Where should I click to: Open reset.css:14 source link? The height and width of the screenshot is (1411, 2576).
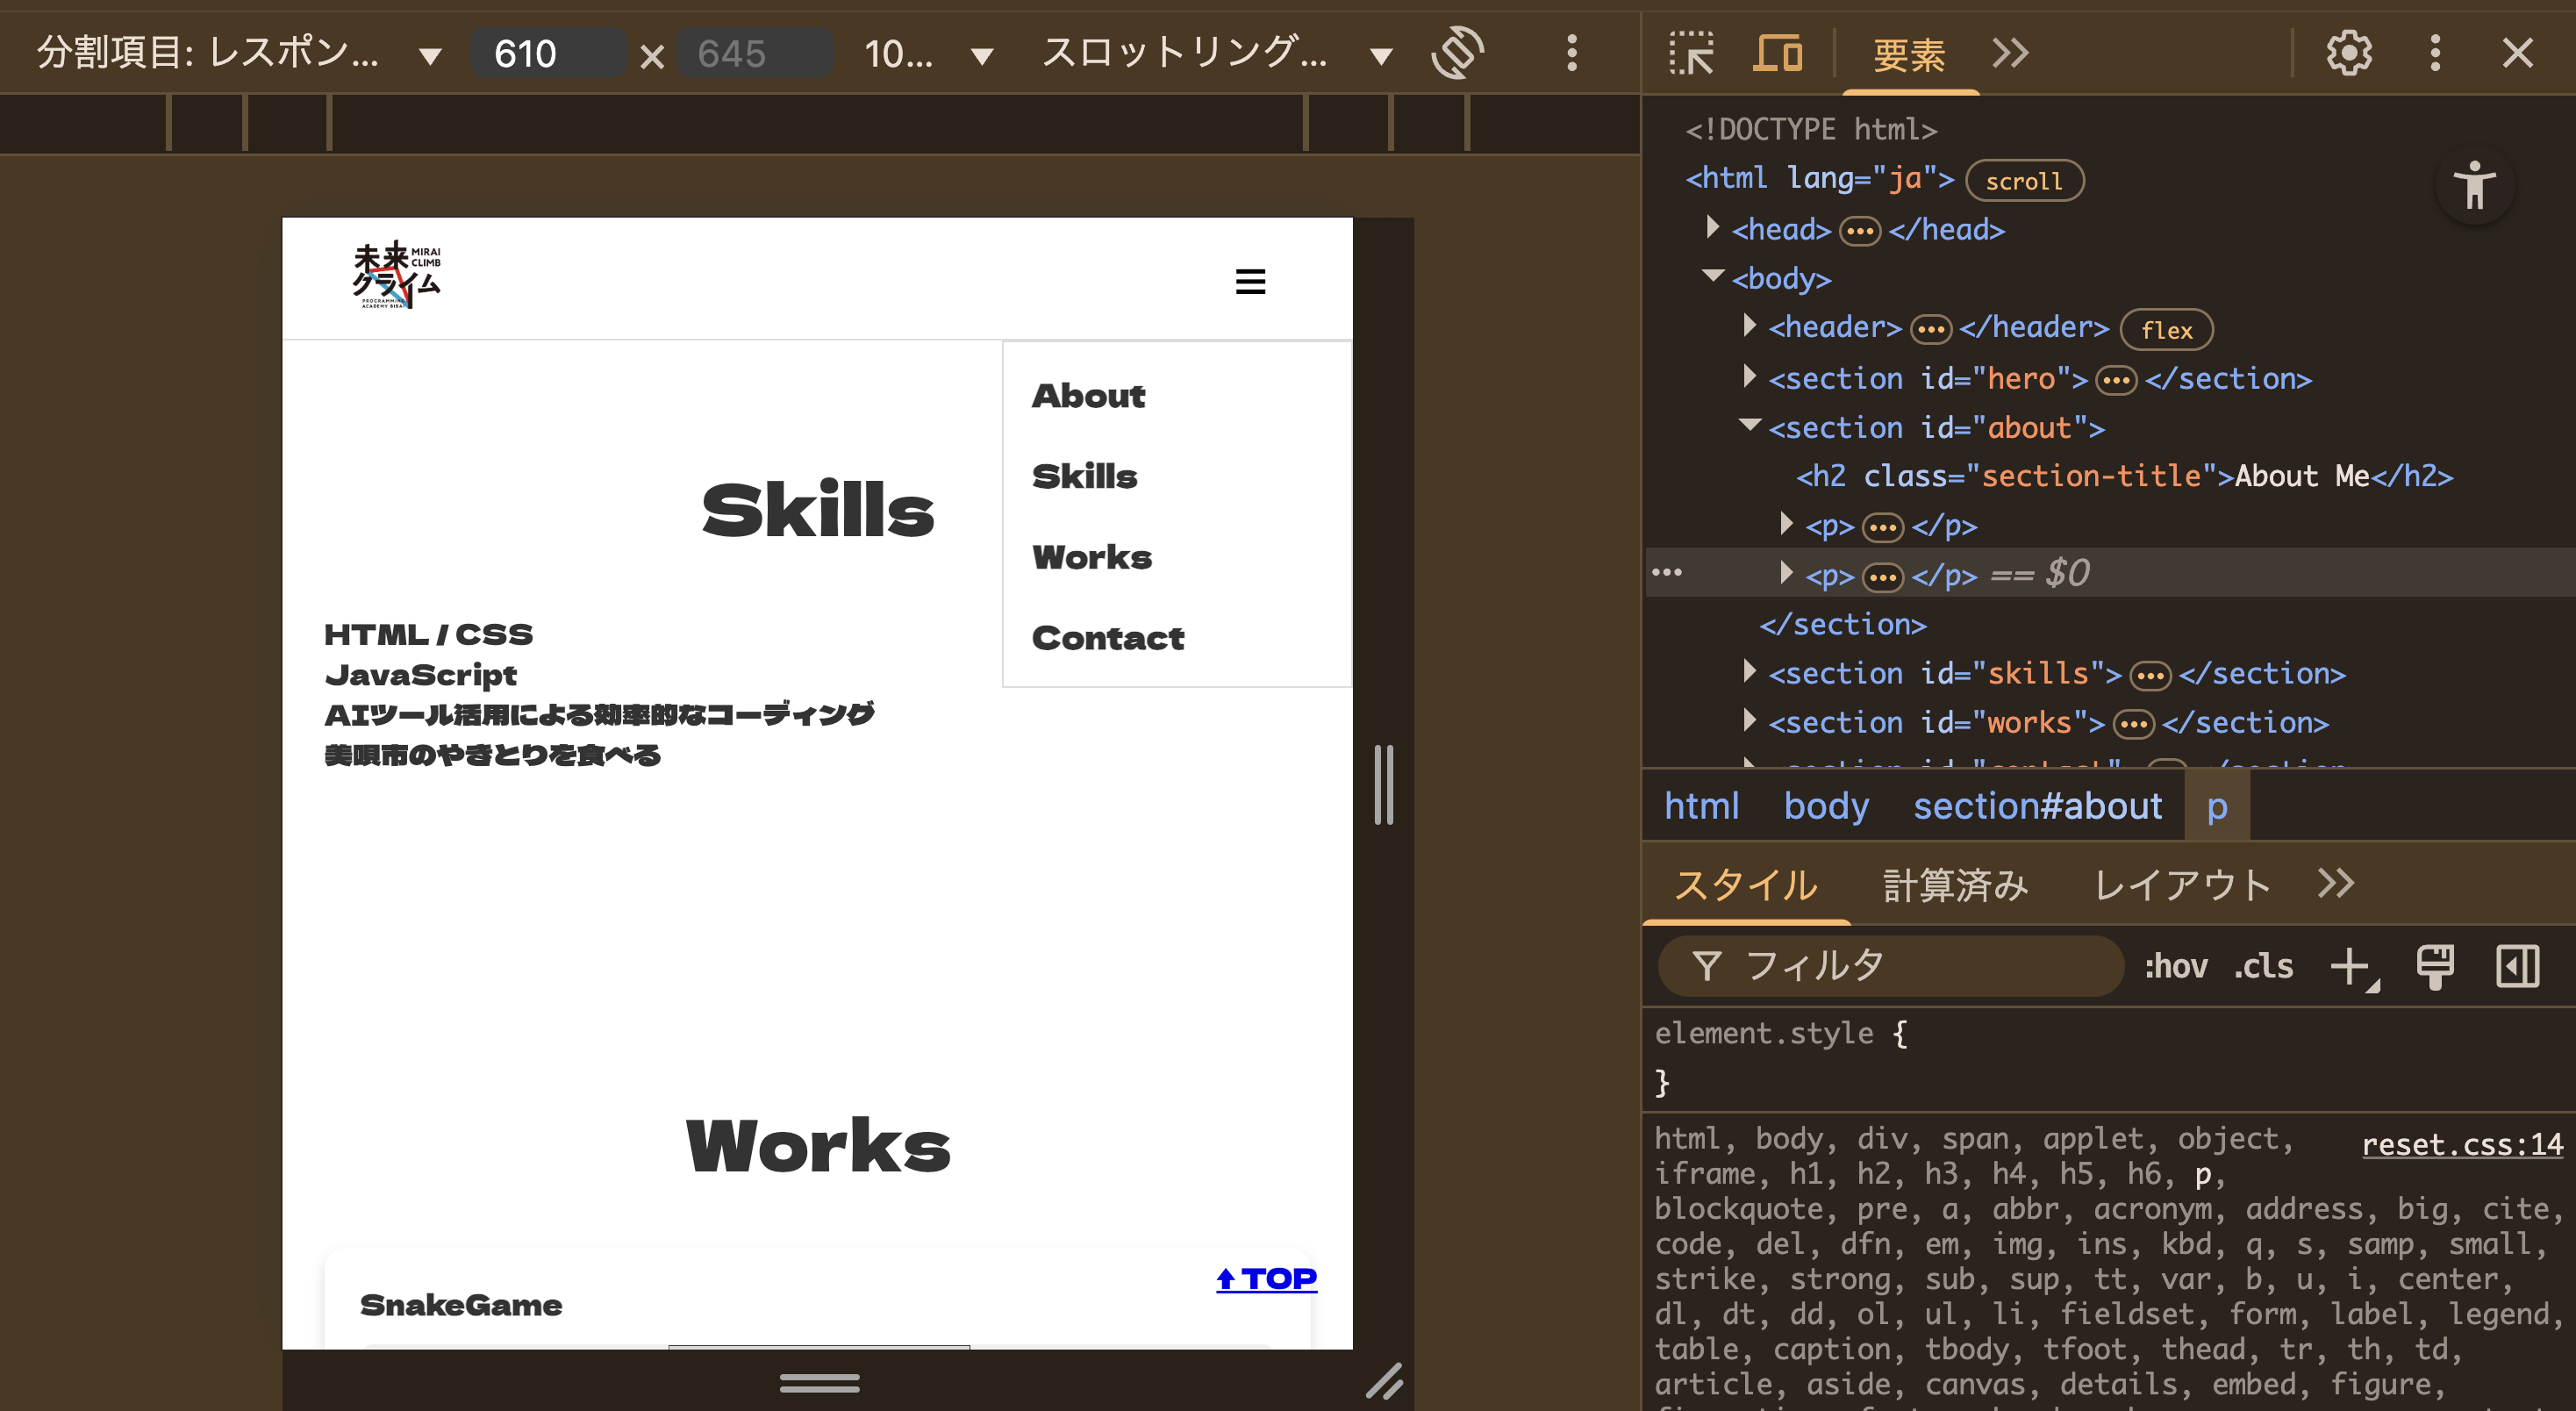(2461, 1145)
